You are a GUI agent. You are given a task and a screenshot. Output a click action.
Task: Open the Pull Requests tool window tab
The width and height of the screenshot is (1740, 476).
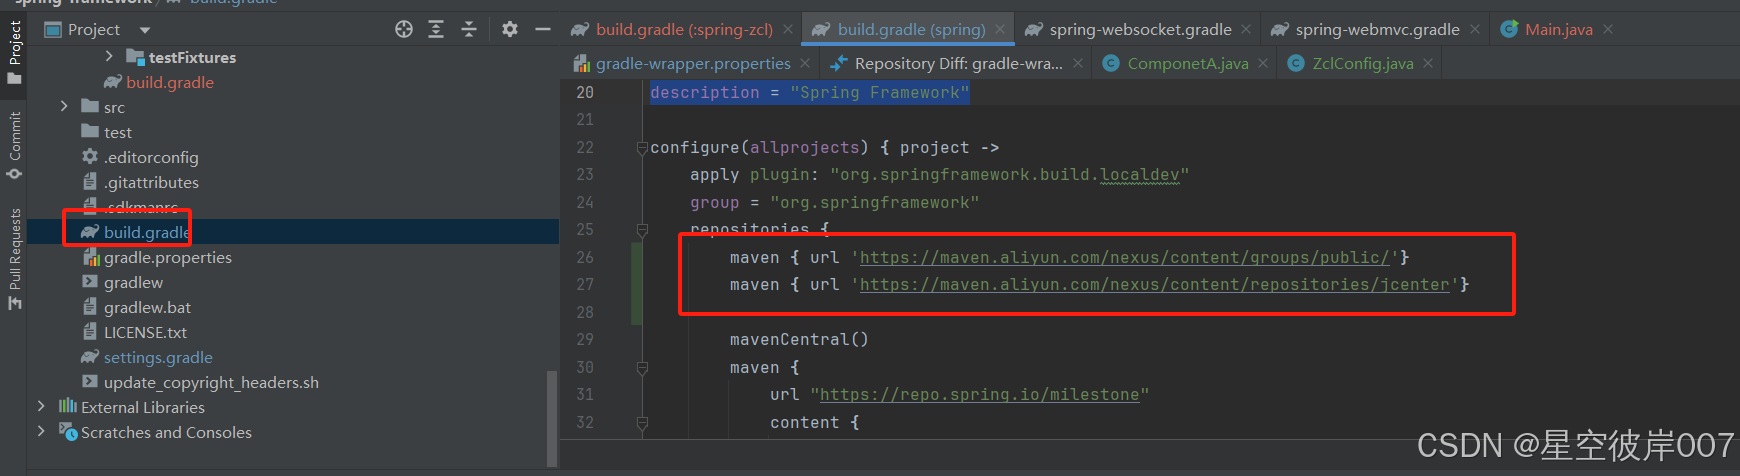tap(14, 259)
